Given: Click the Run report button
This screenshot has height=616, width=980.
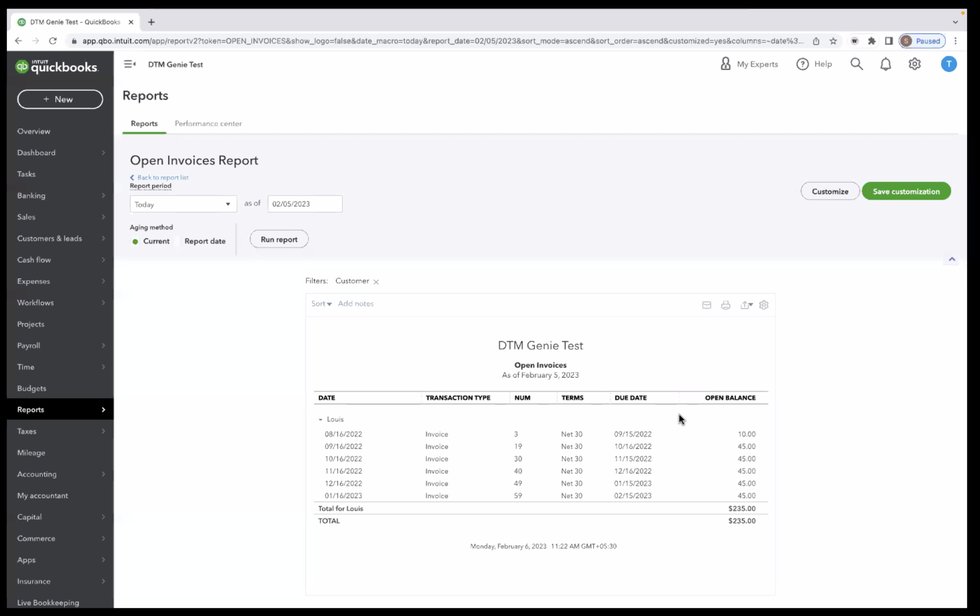Looking at the screenshot, I should point(279,240).
